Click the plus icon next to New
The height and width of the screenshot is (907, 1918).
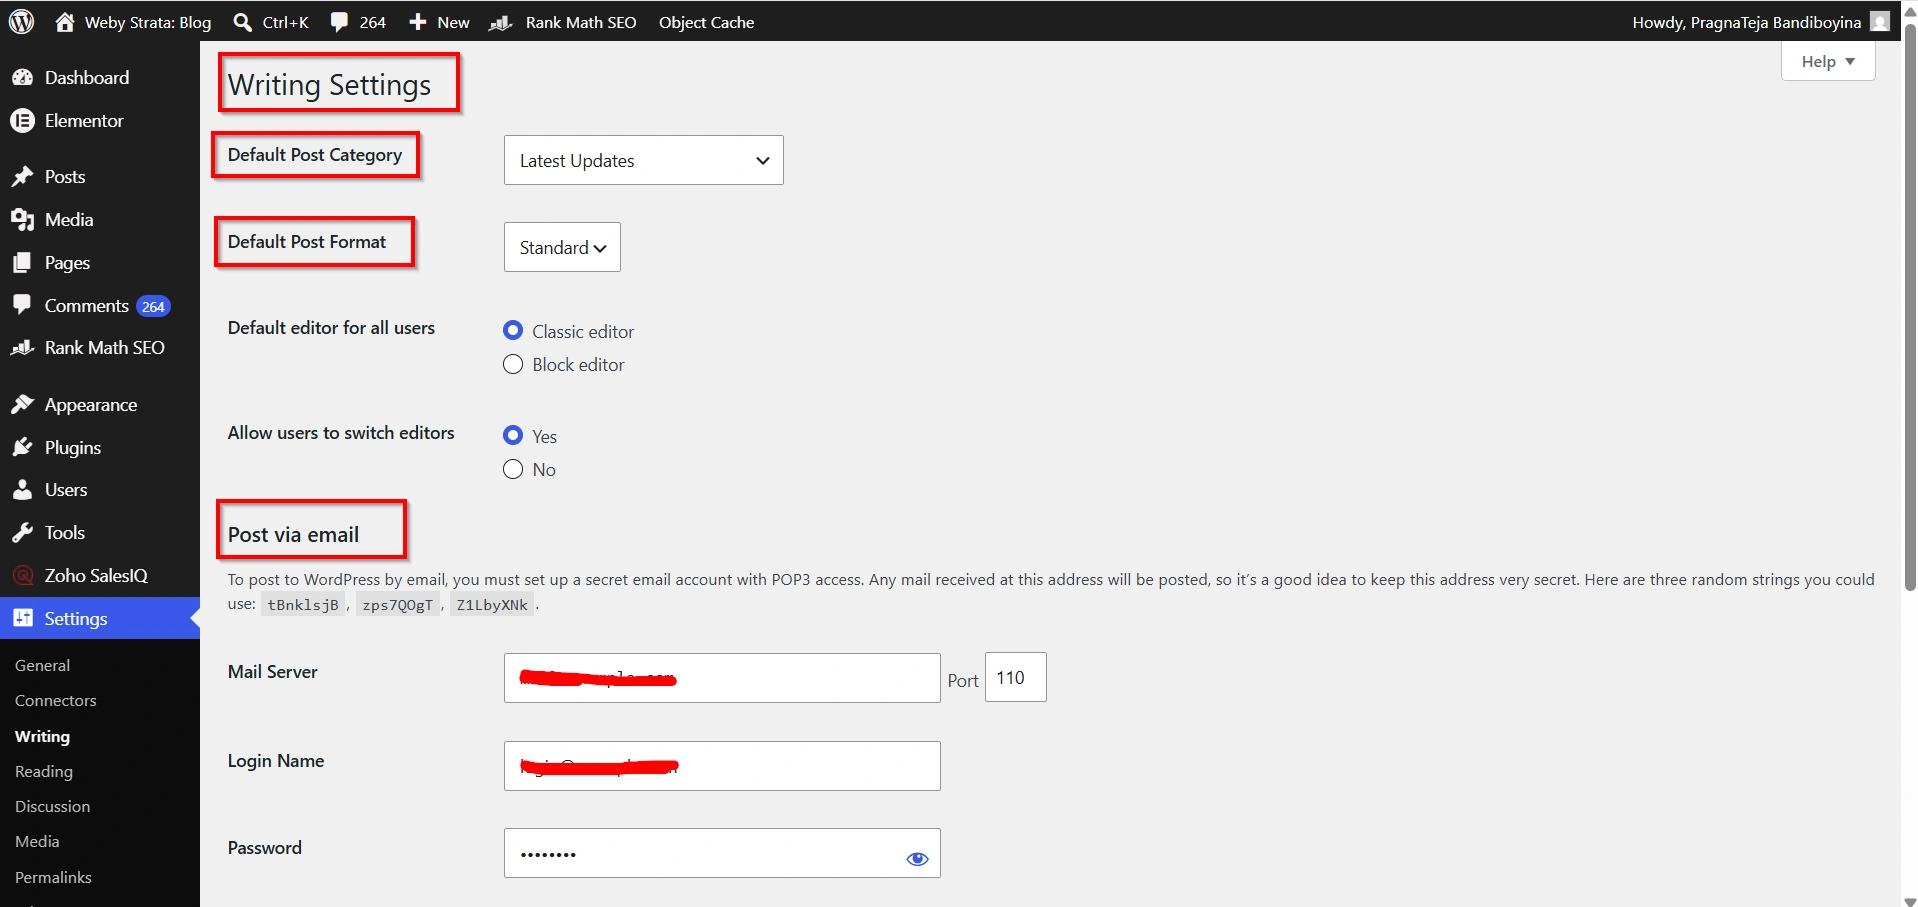(x=418, y=22)
